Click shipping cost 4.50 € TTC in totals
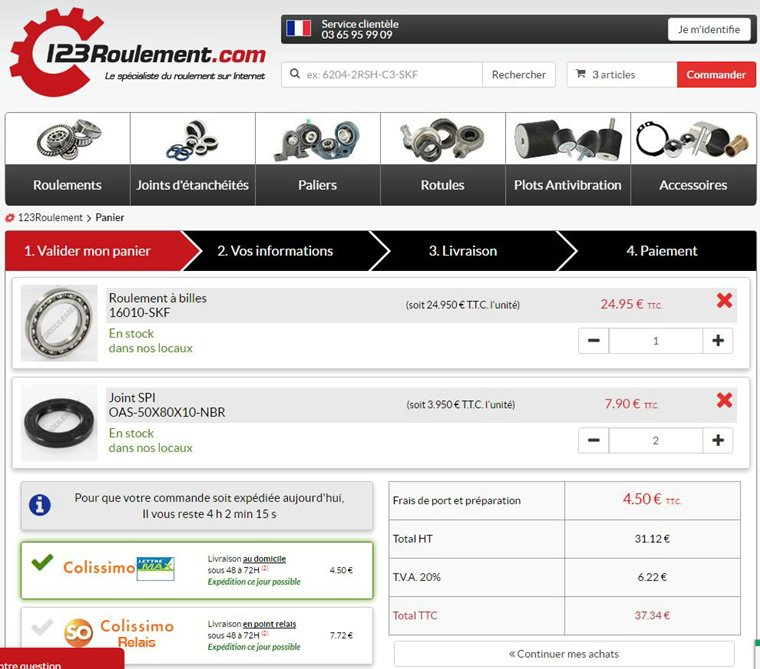The image size is (760, 669). click(652, 499)
